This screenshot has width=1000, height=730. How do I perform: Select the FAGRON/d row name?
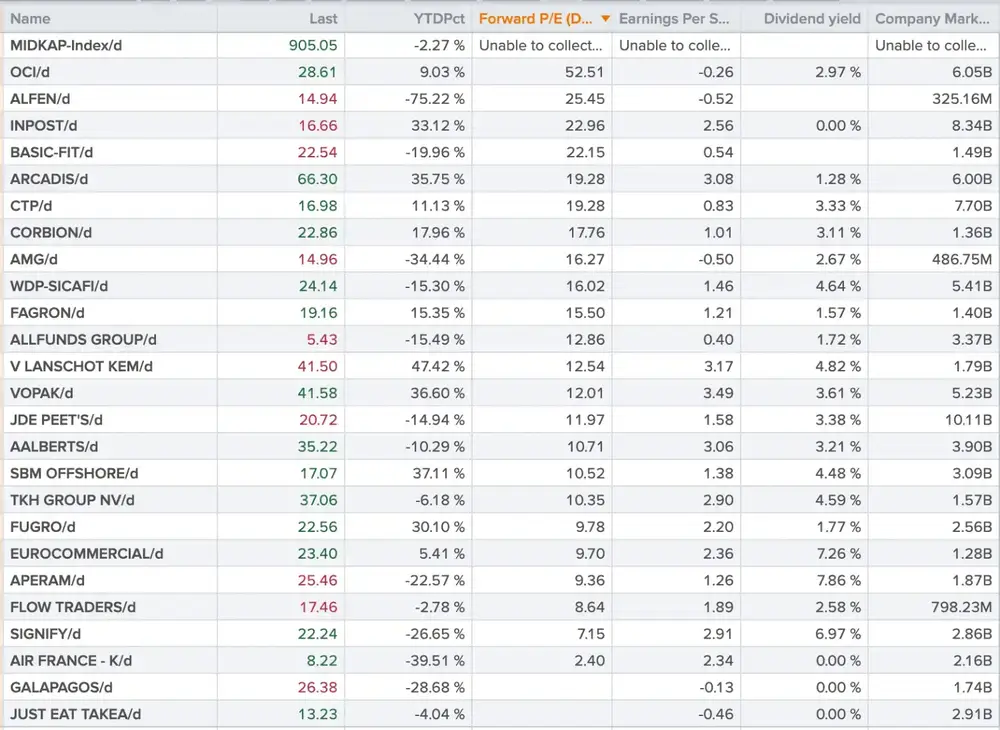47,313
